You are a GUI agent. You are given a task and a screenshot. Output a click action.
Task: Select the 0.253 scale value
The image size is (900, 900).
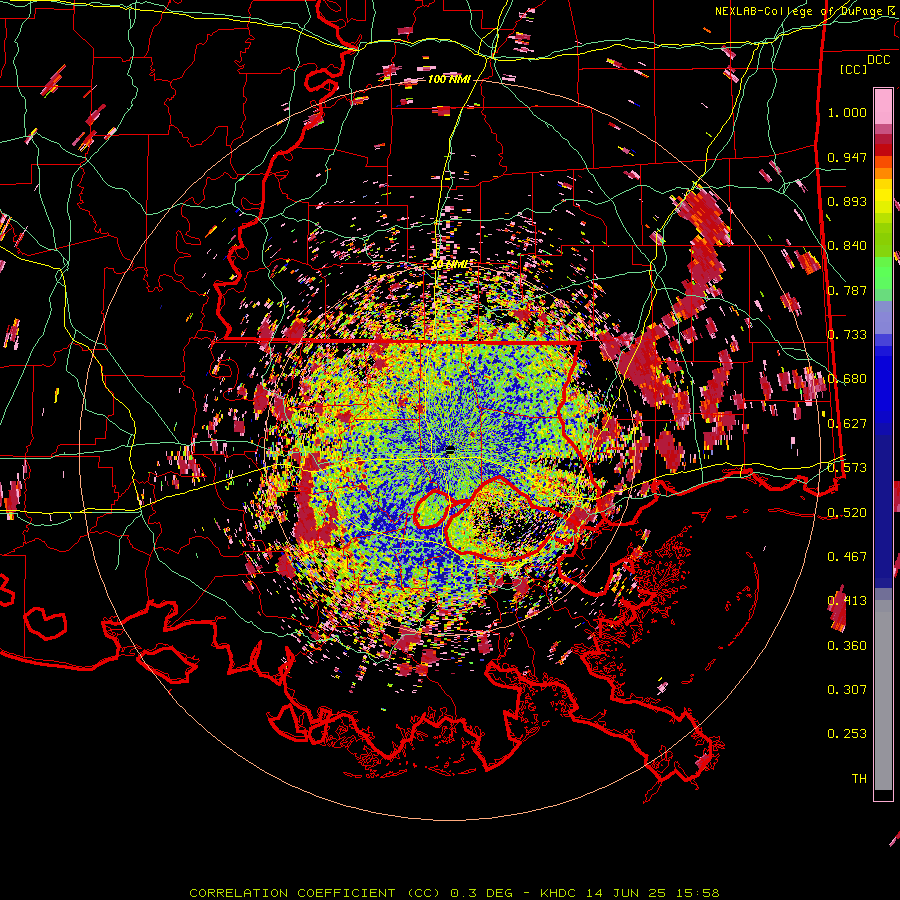(847, 734)
